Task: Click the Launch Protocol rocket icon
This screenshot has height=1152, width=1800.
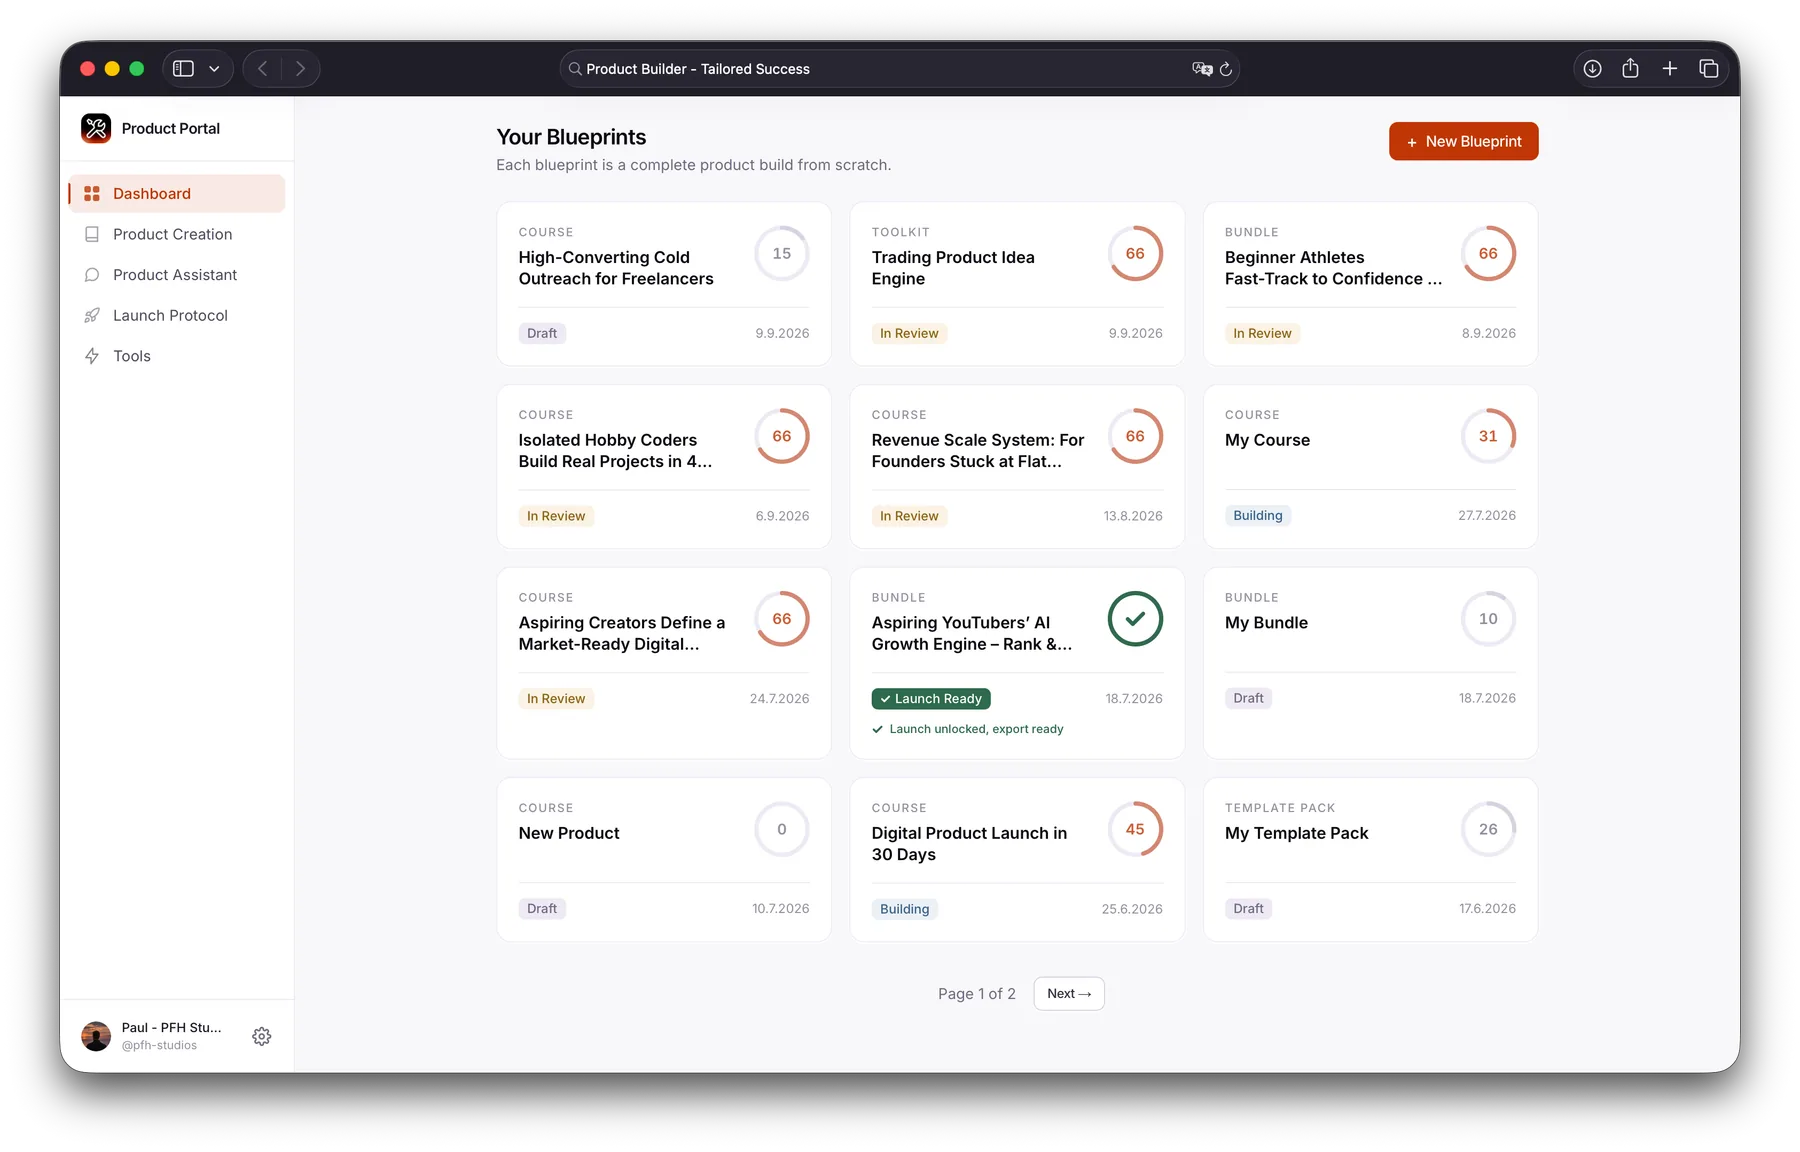Action: (92, 315)
